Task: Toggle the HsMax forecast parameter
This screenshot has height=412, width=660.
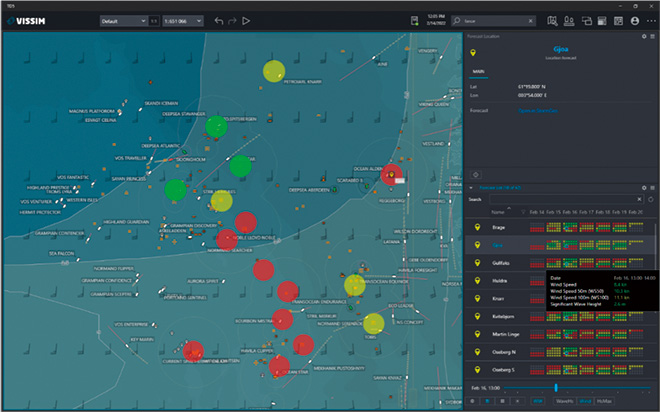Action: click(x=604, y=401)
